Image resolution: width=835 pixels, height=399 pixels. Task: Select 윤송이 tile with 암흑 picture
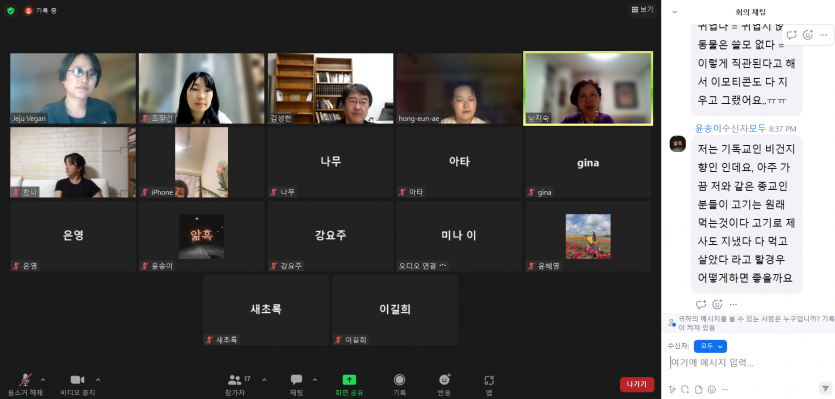click(201, 236)
